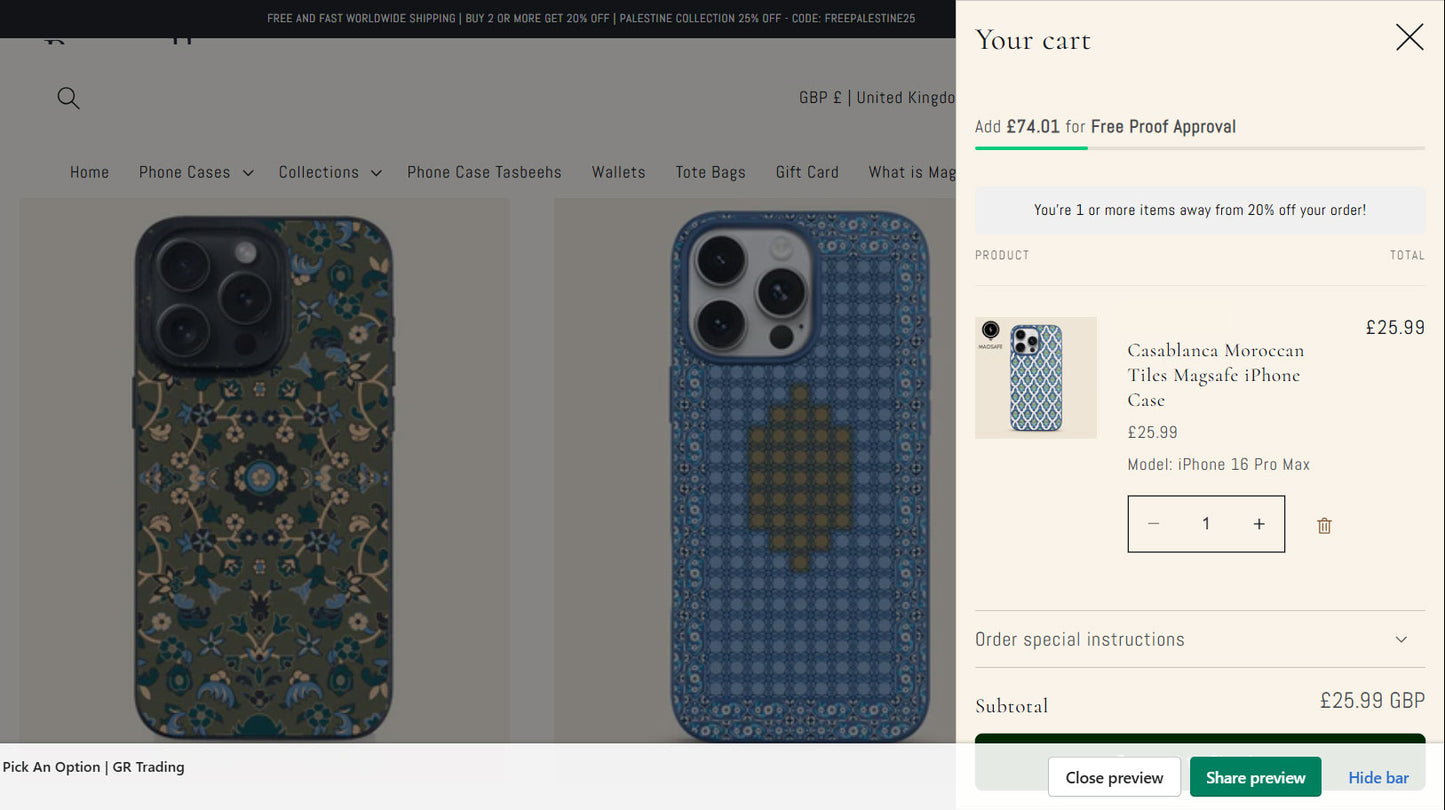The image size is (1445, 810).
Task: Open the Tote Bags navigation item
Action: (x=710, y=172)
